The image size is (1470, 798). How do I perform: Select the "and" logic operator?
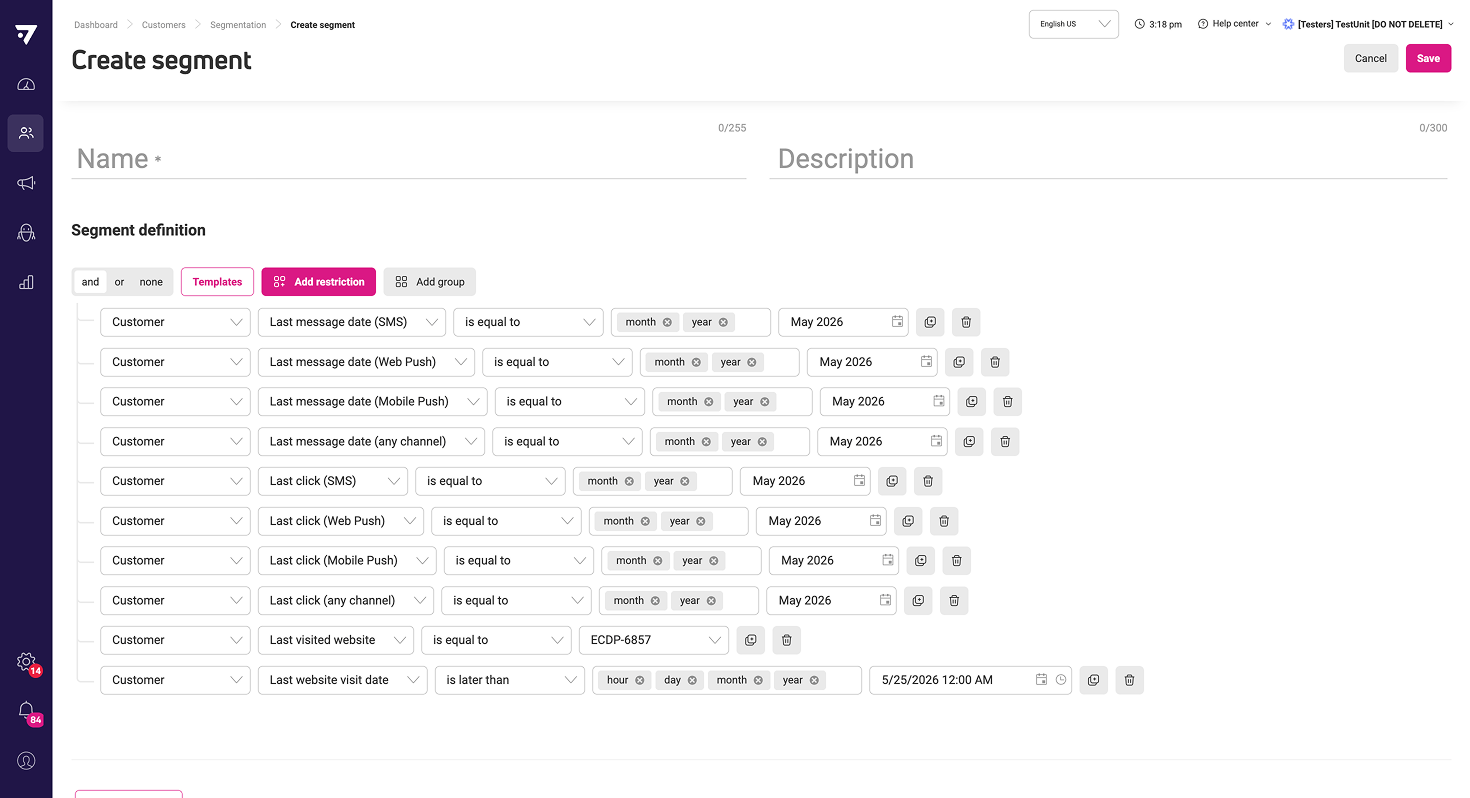pyautogui.click(x=90, y=282)
